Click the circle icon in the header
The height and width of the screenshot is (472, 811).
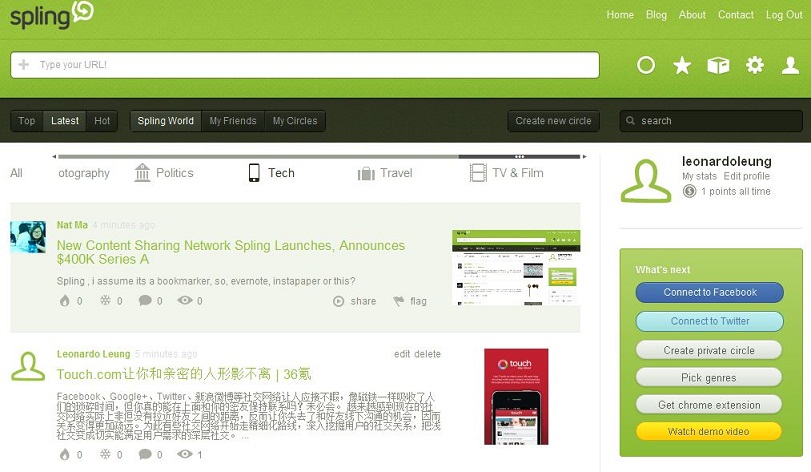[646, 65]
